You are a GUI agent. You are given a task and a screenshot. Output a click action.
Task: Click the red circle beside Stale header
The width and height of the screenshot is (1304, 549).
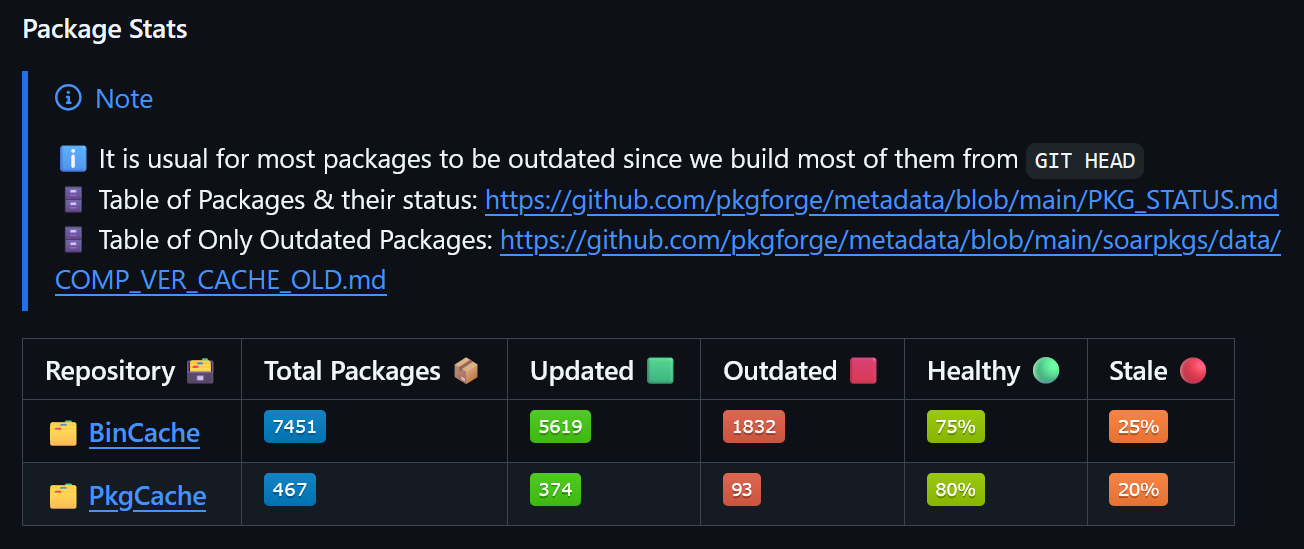1193,371
